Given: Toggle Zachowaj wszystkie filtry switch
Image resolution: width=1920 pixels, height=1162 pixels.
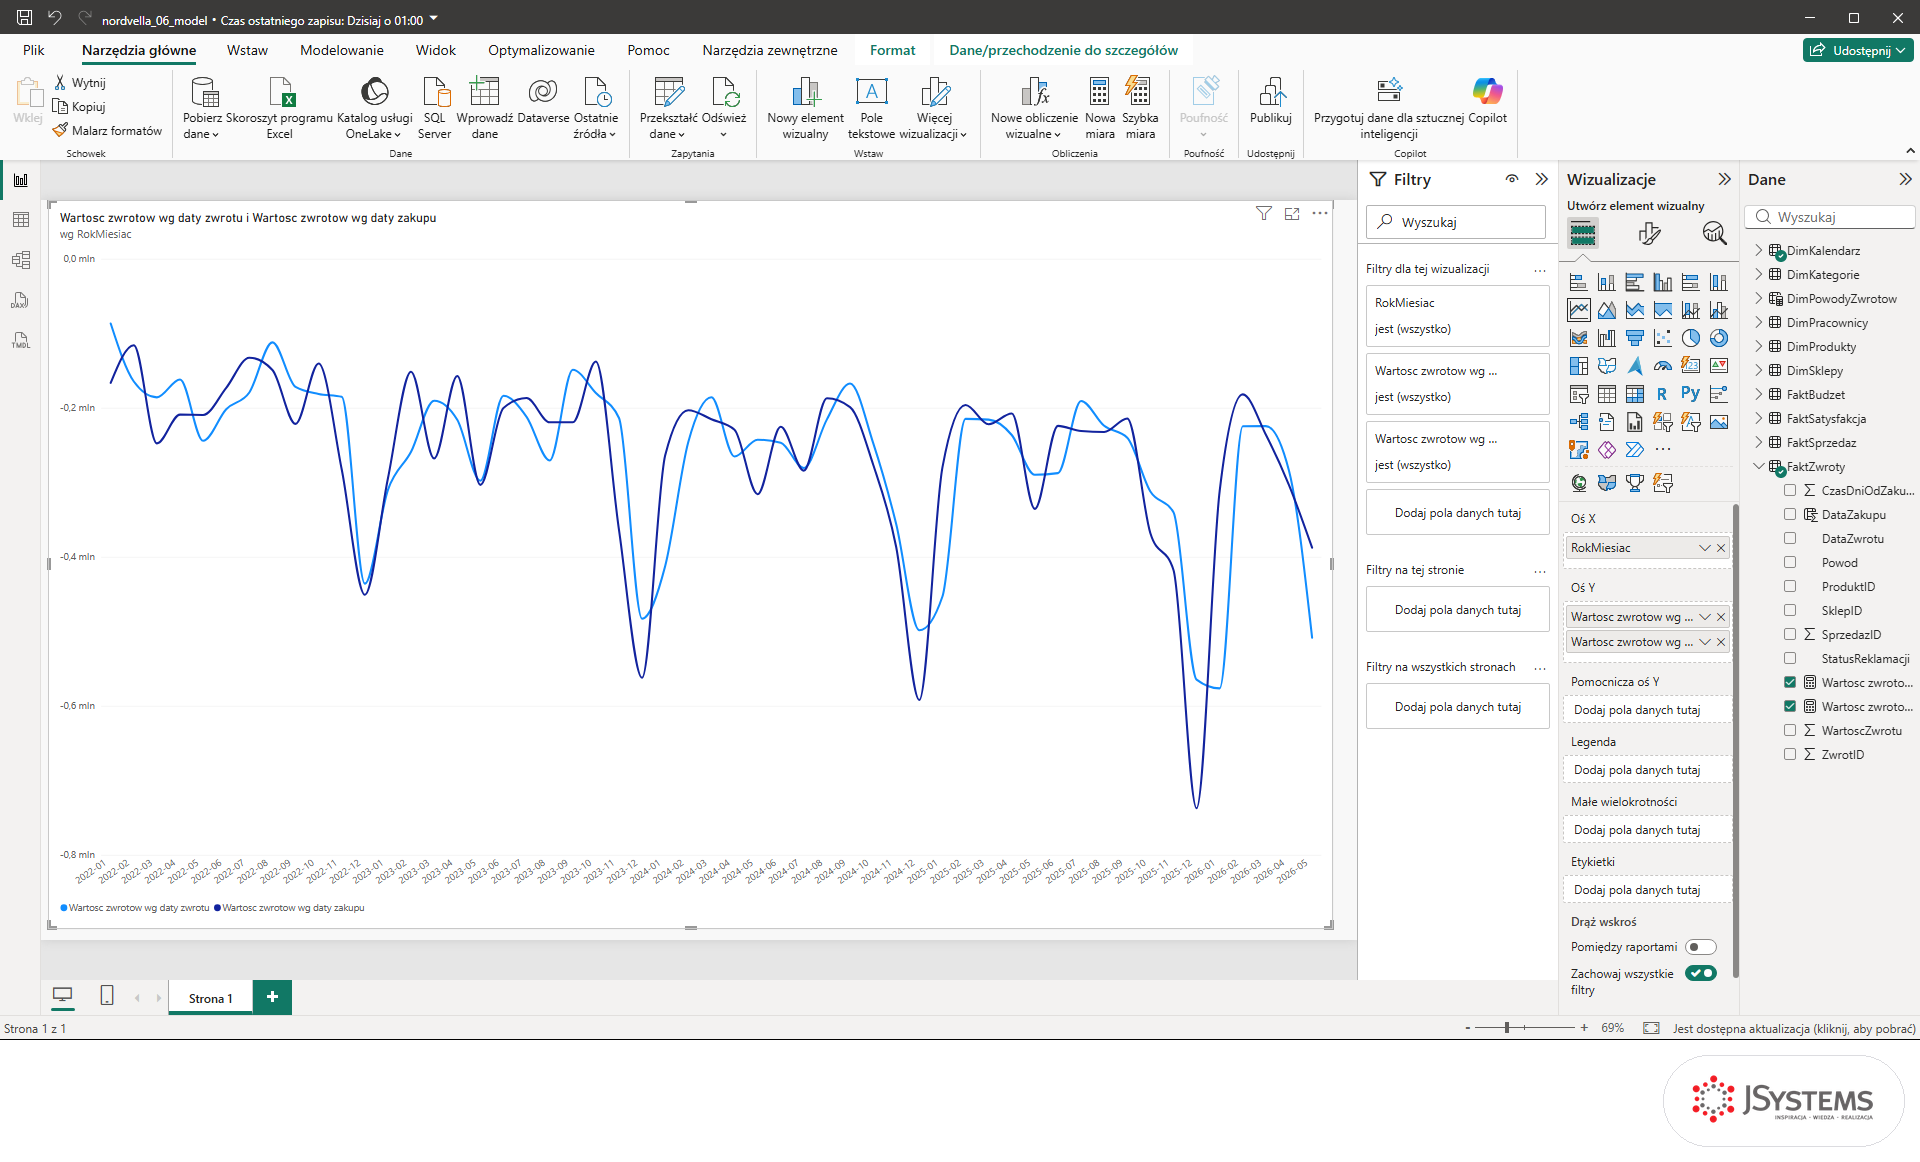Looking at the screenshot, I should pyautogui.click(x=1701, y=973).
